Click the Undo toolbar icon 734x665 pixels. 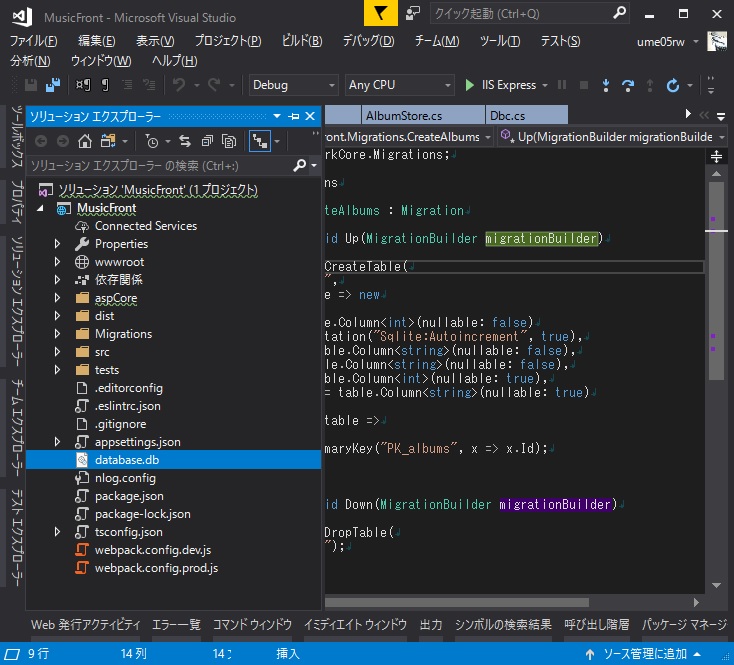point(179,85)
